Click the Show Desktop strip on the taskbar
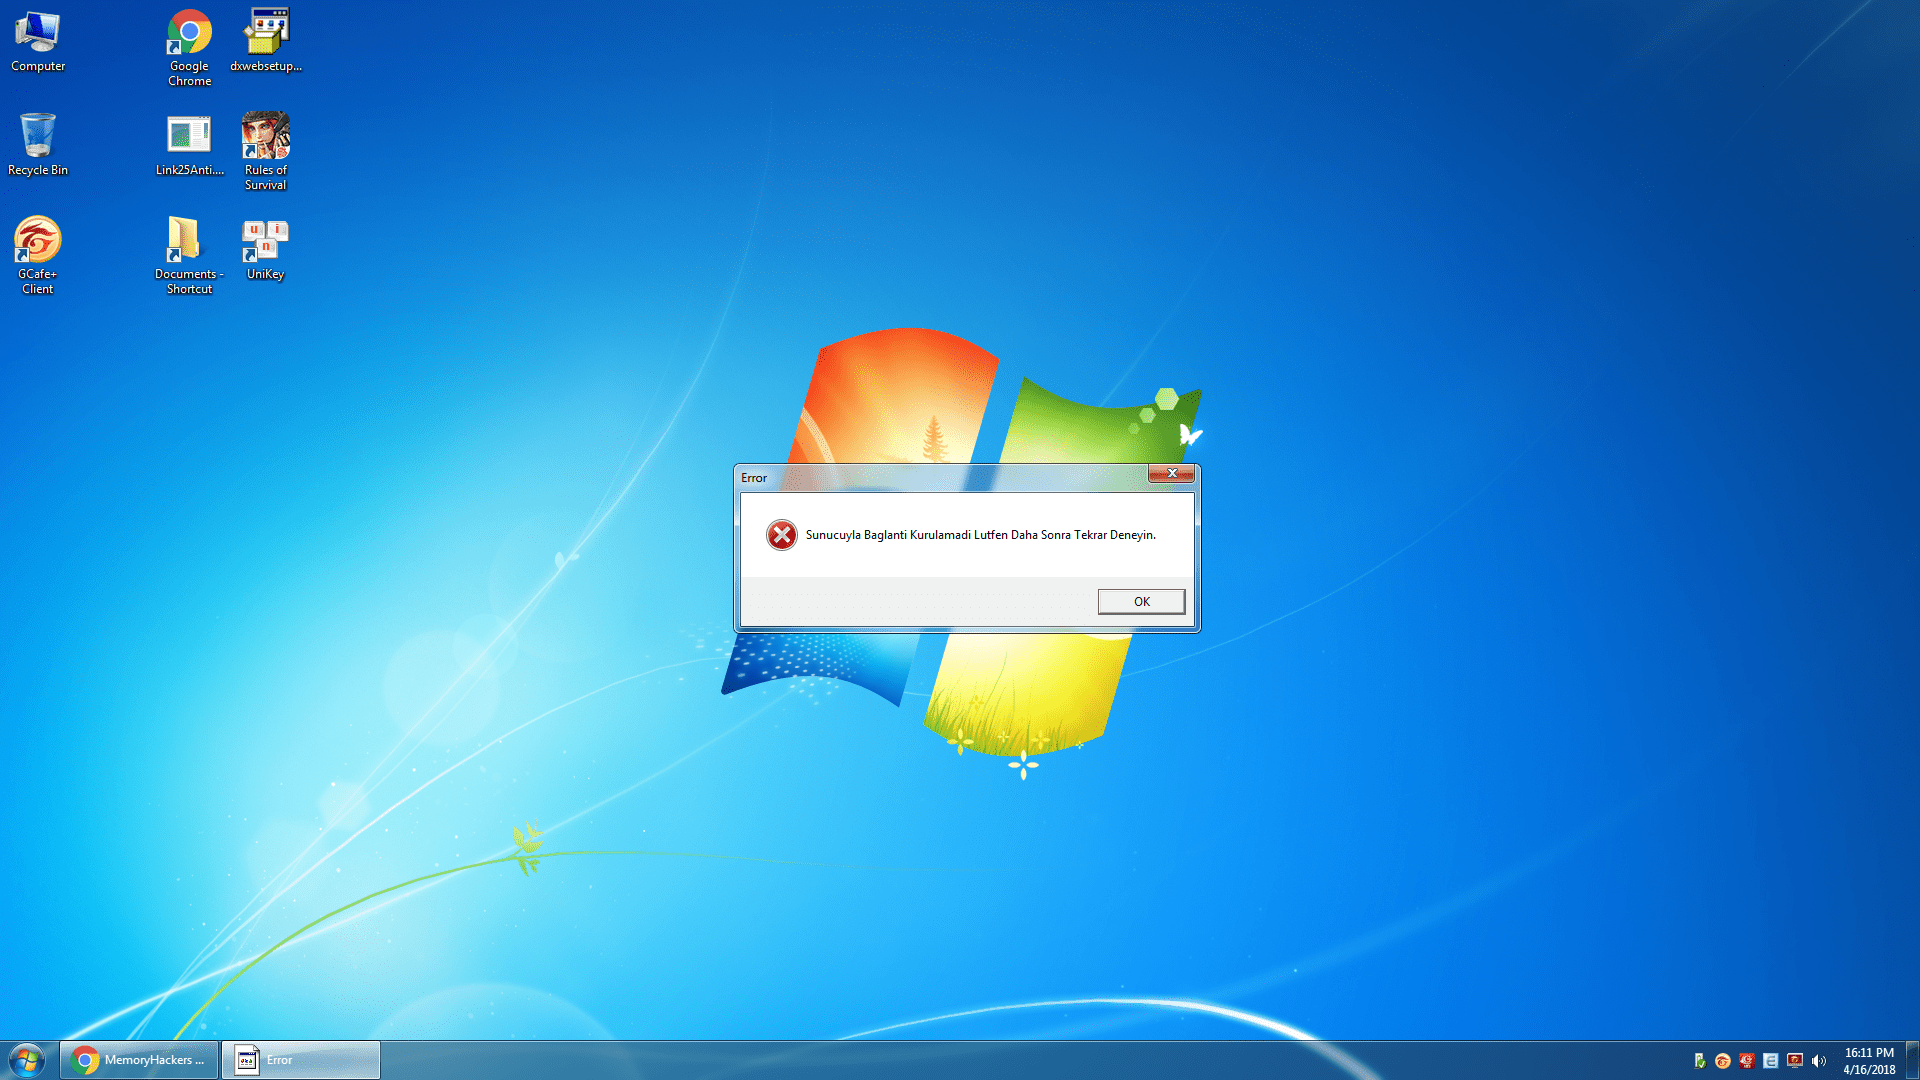1920x1080 pixels. coord(1912,1060)
